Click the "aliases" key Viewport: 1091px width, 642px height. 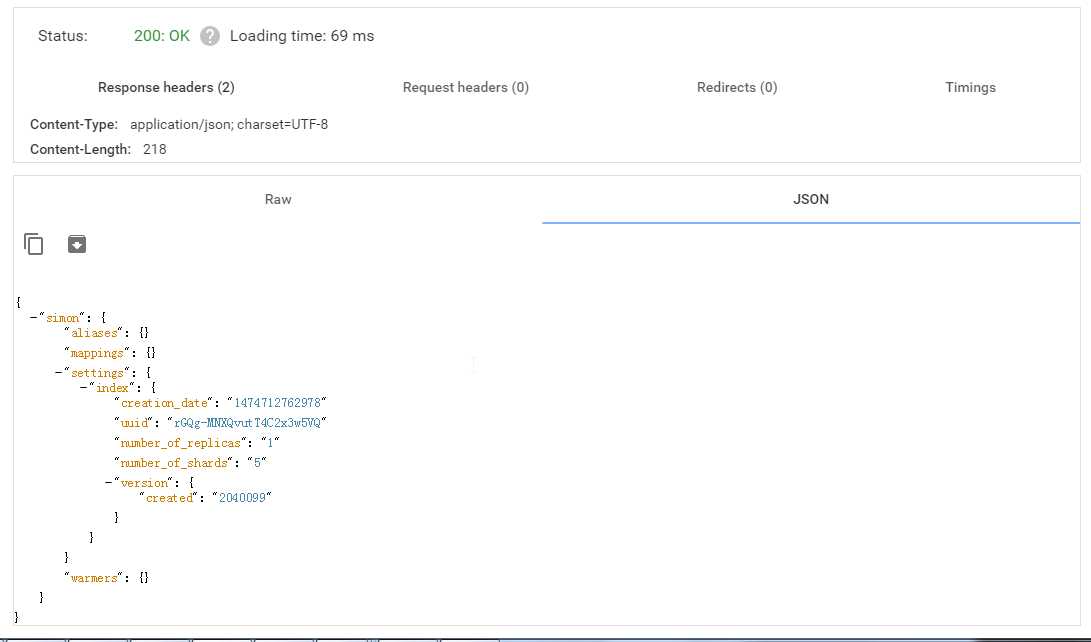pos(93,333)
